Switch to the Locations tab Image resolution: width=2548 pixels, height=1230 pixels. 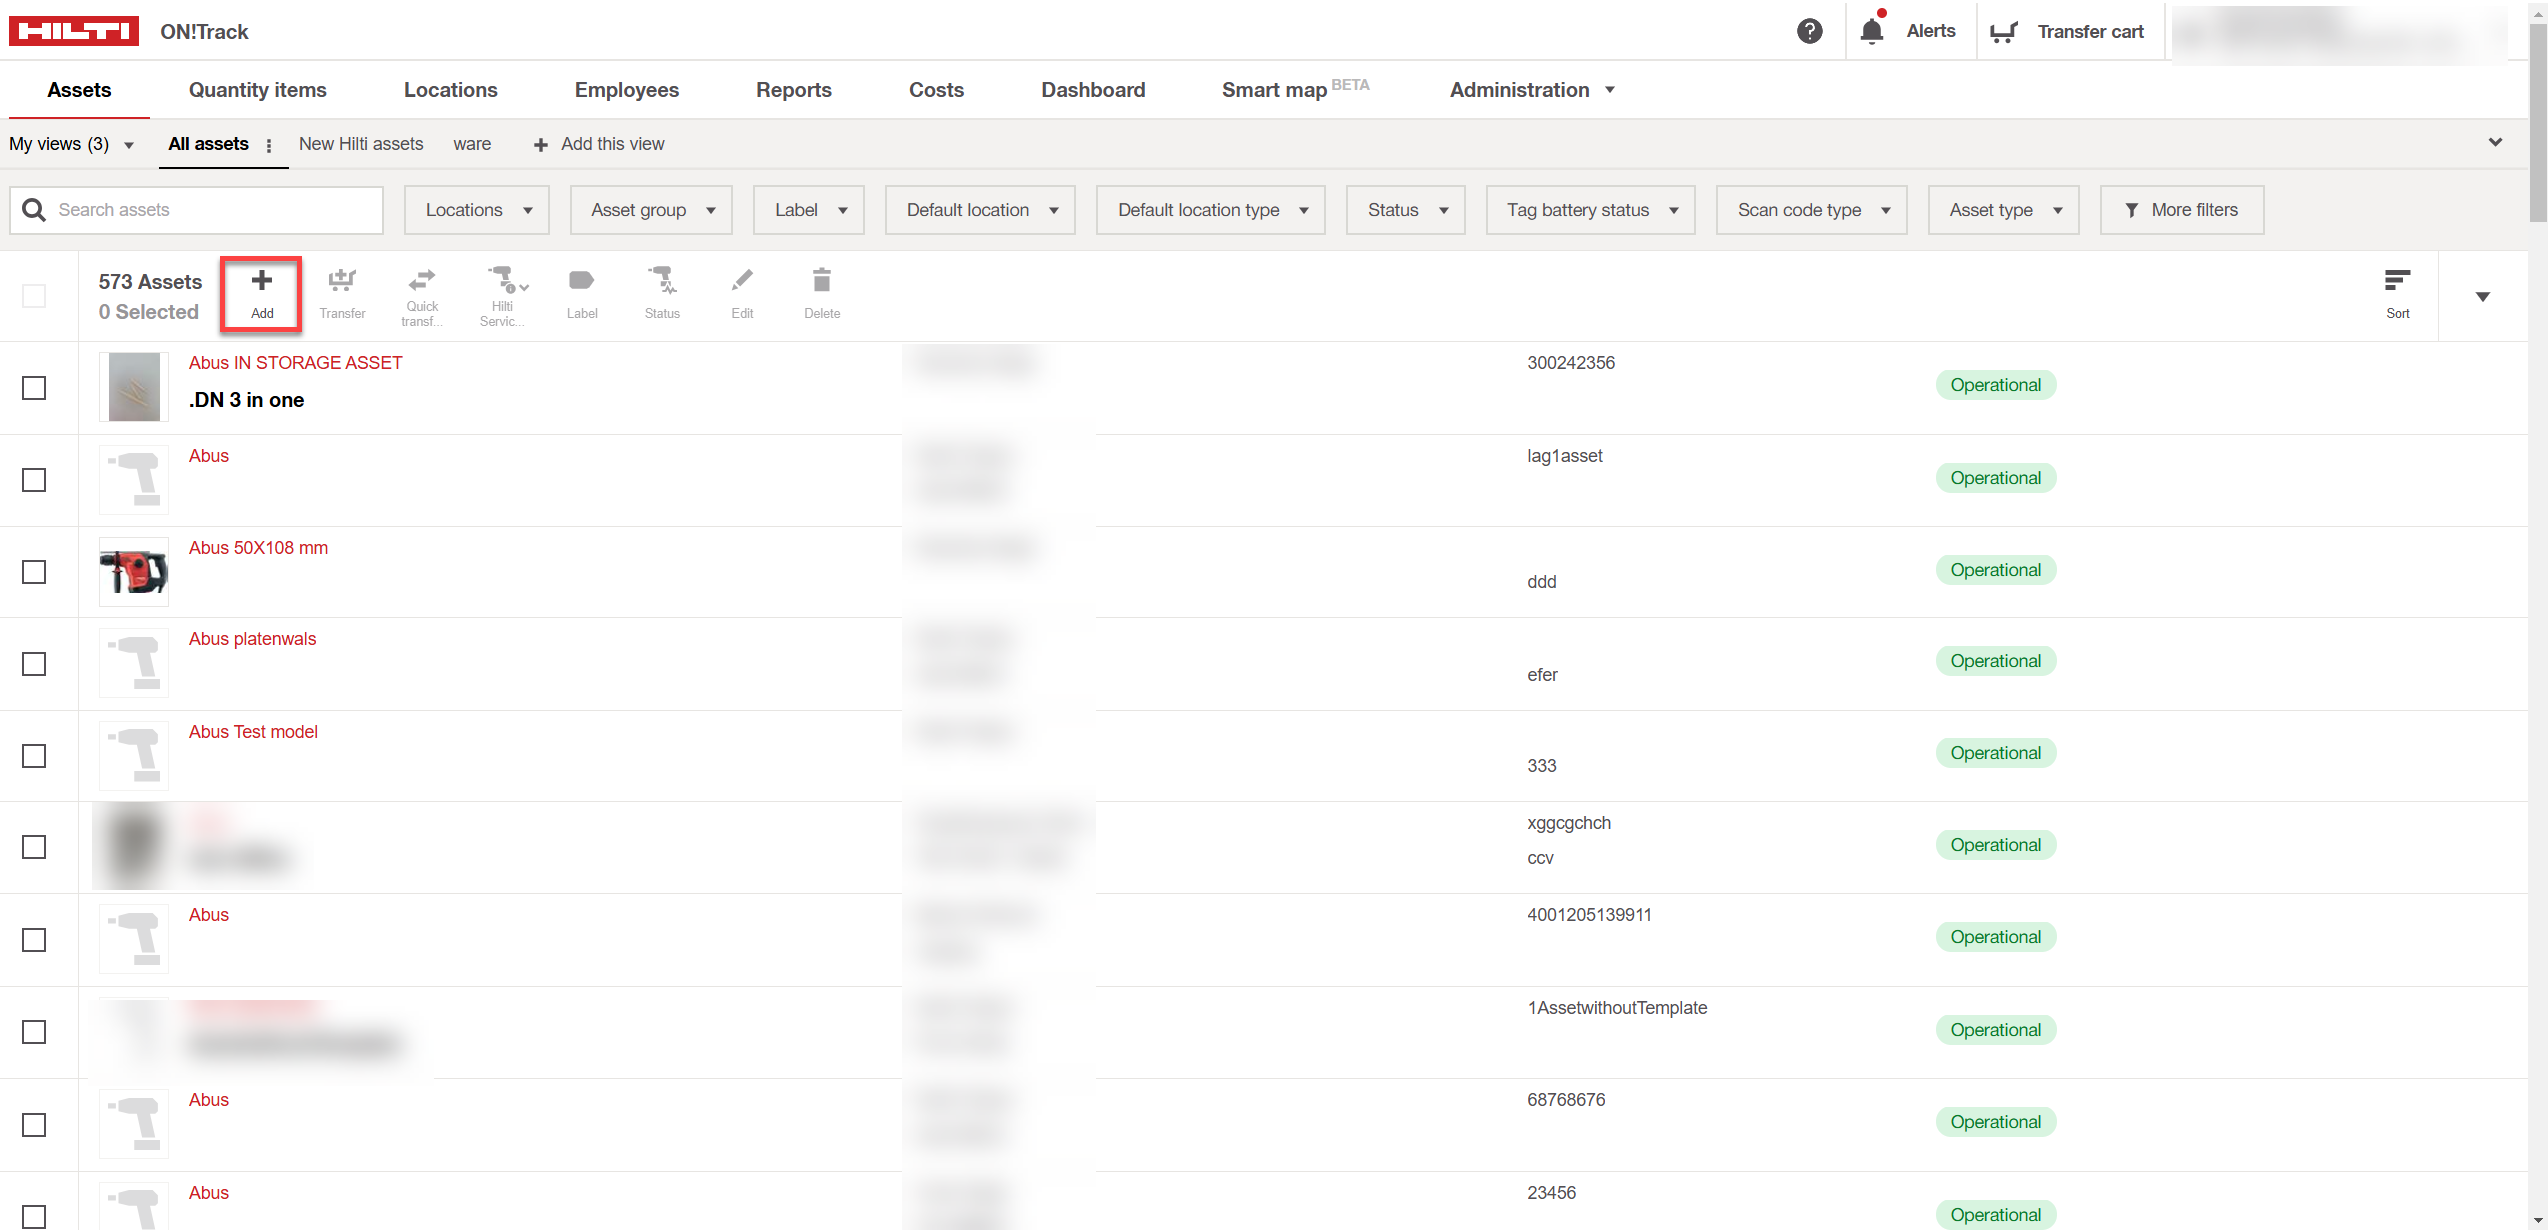(x=451, y=90)
